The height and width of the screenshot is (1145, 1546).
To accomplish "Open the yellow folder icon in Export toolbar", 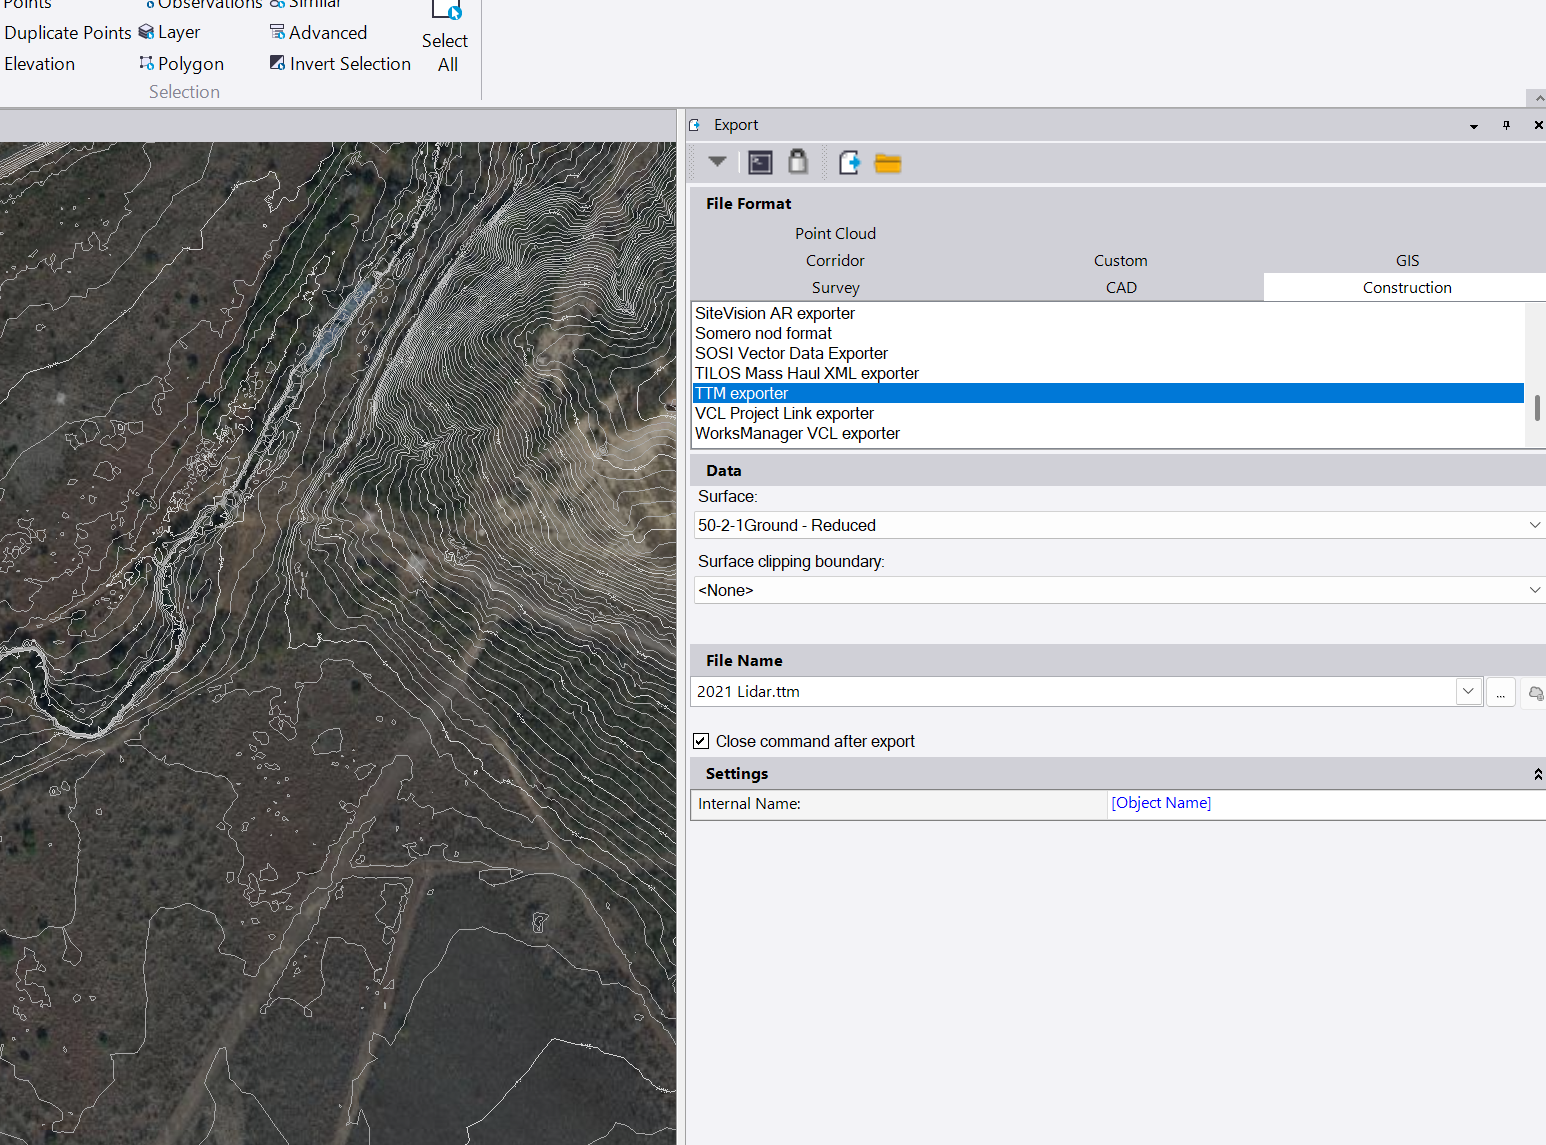I will (x=888, y=163).
